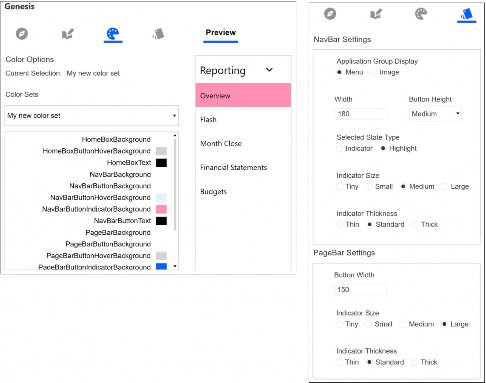The height and width of the screenshot is (383, 486).
Task: Click the NavBarButtonHoverBackground light blue swatch
Action: click(161, 197)
